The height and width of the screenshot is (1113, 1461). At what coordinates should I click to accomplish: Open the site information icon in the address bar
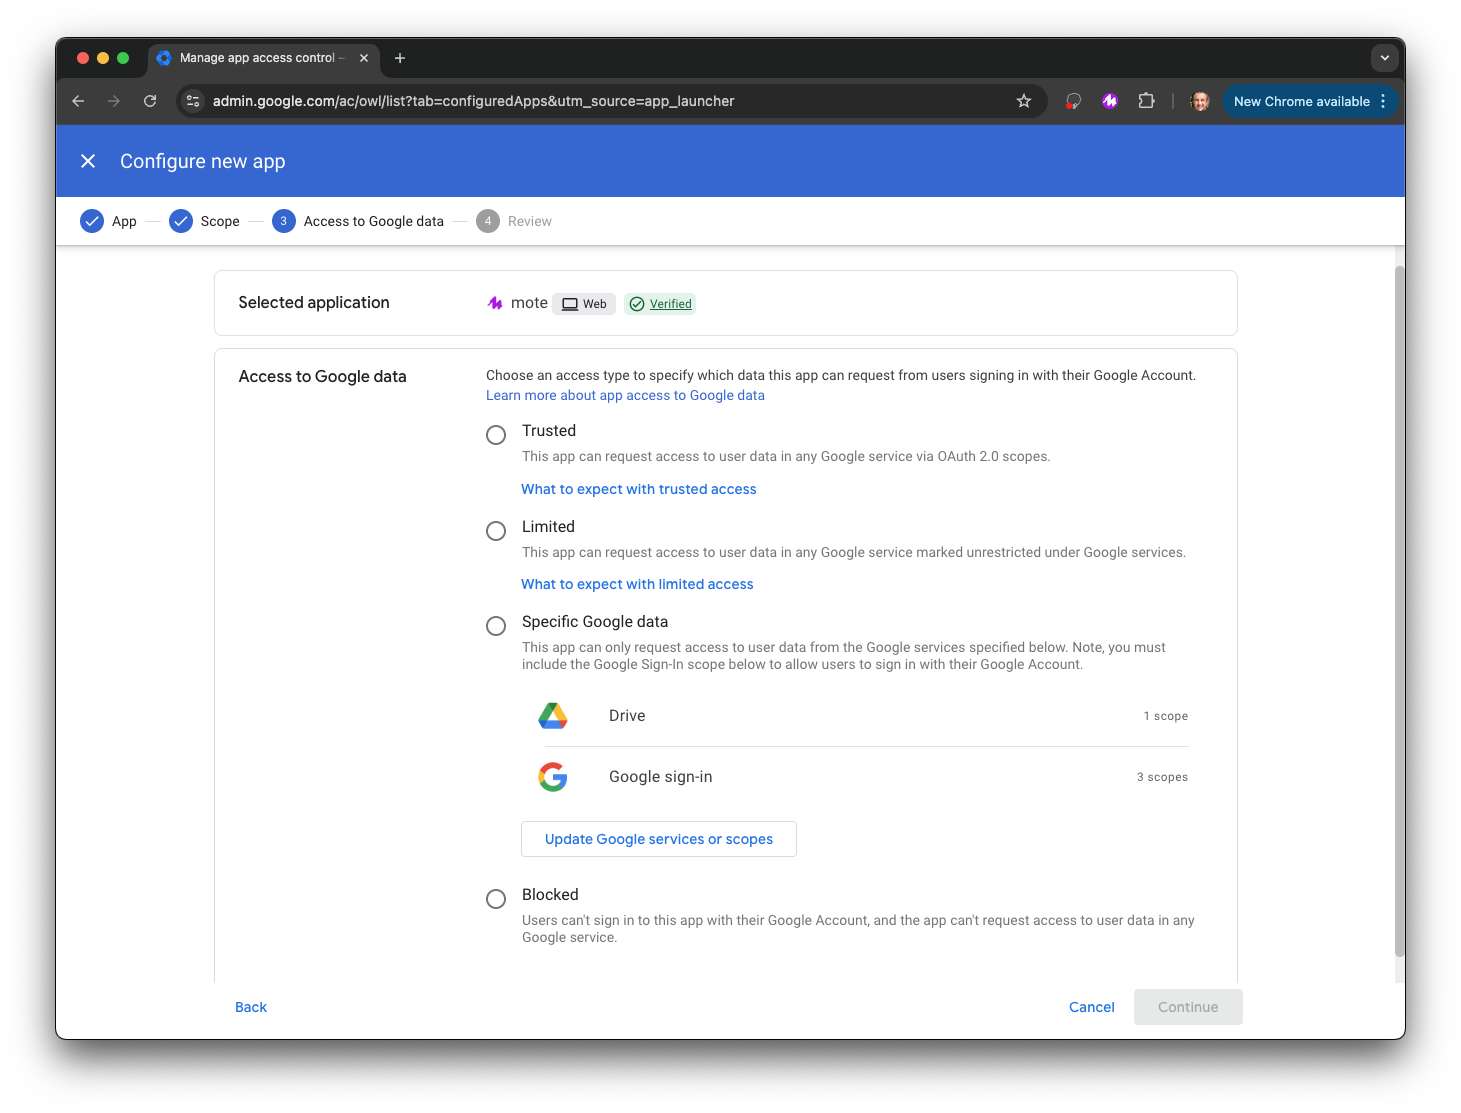click(194, 101)
